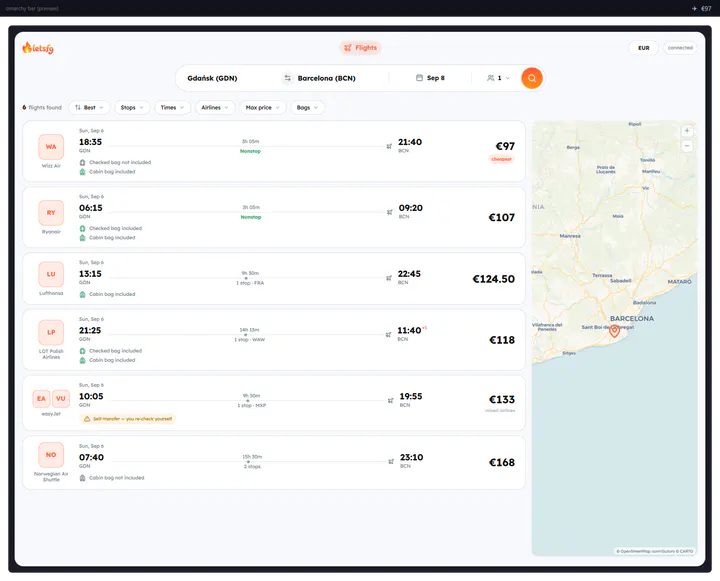This screenshot has width=720, height=581.
Task: Edit the Barcelona (BCN) destination field
Action: tap(326, 78)
